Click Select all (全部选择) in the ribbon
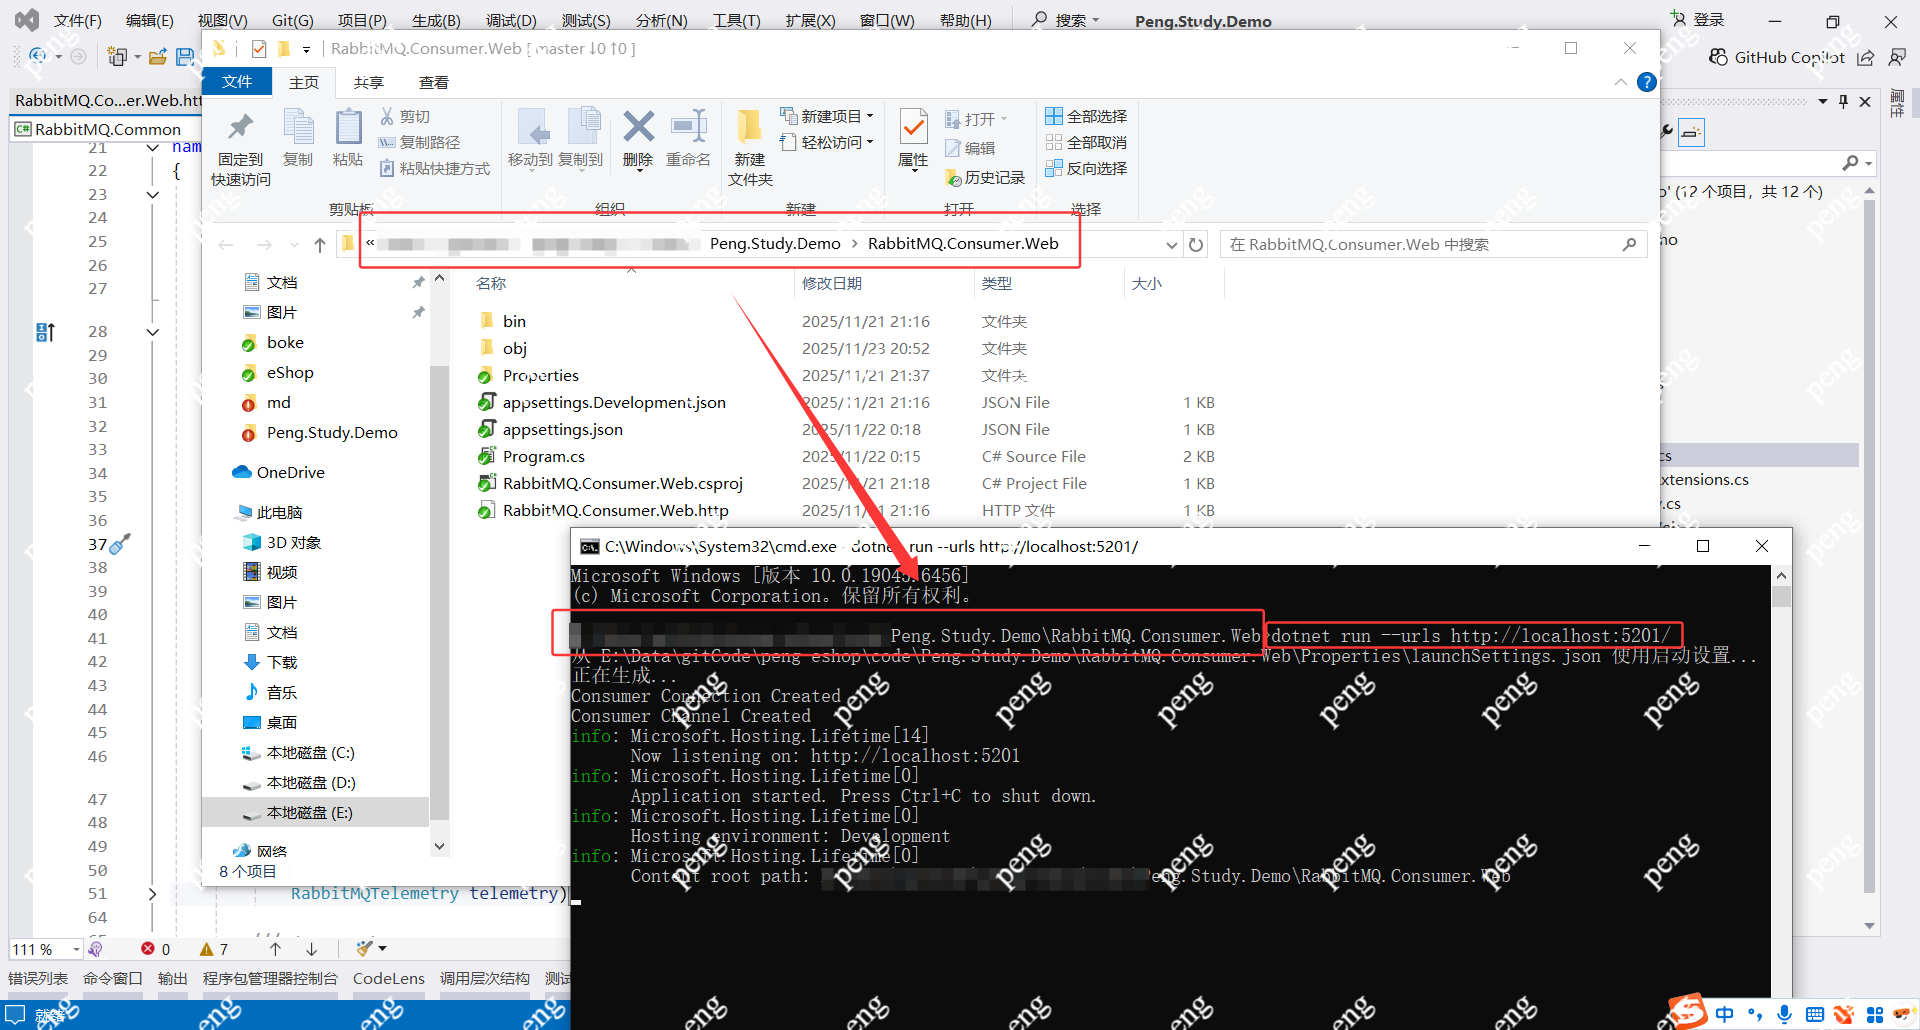The image size is (1920, 1030). 1086,116
